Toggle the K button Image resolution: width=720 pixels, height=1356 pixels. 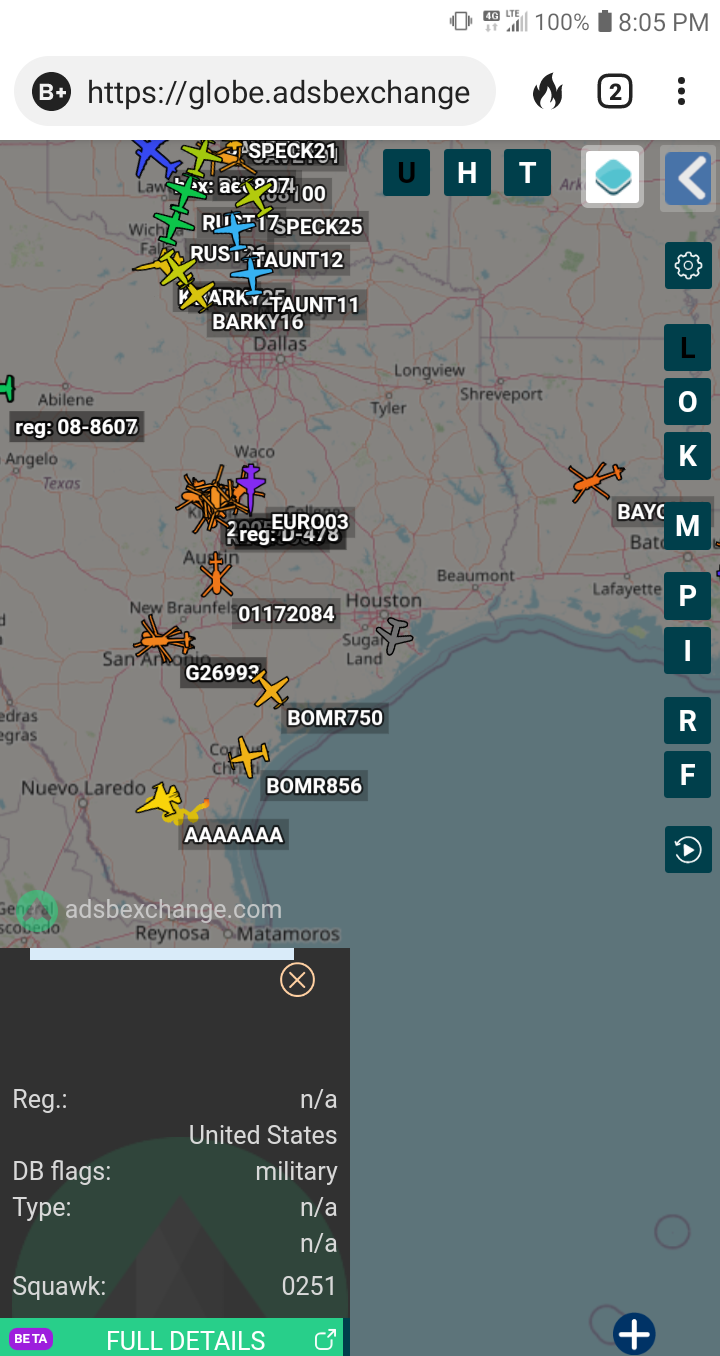(x=688, y=456)
